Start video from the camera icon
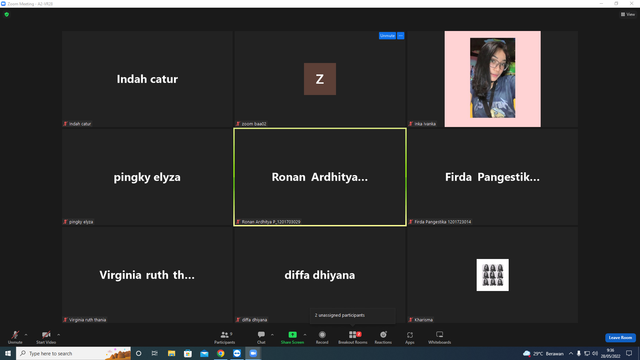Viewport: 640px width, 360px height. pos(46,337)
